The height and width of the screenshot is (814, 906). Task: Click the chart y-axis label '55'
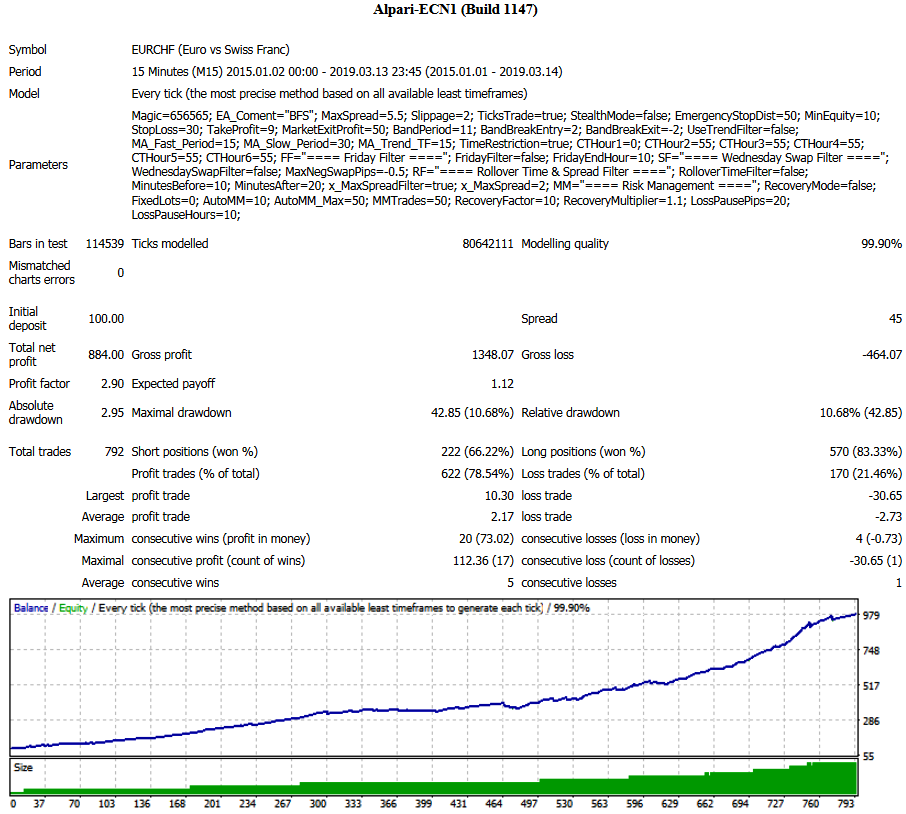pos(868,756)
